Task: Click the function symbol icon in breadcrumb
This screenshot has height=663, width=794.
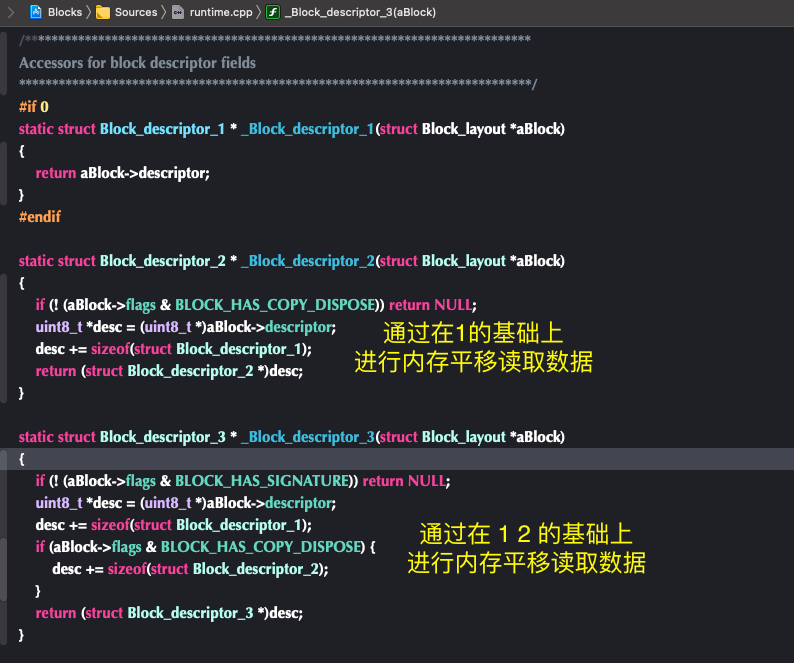Action: 273,12
